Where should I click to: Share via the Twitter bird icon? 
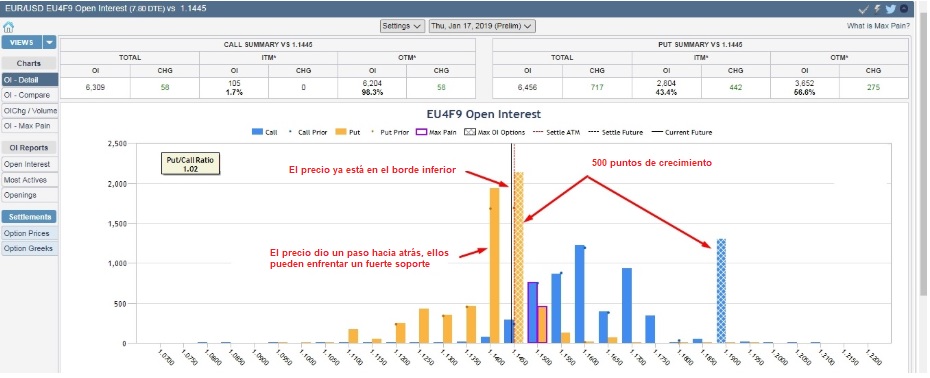[891, 9]
